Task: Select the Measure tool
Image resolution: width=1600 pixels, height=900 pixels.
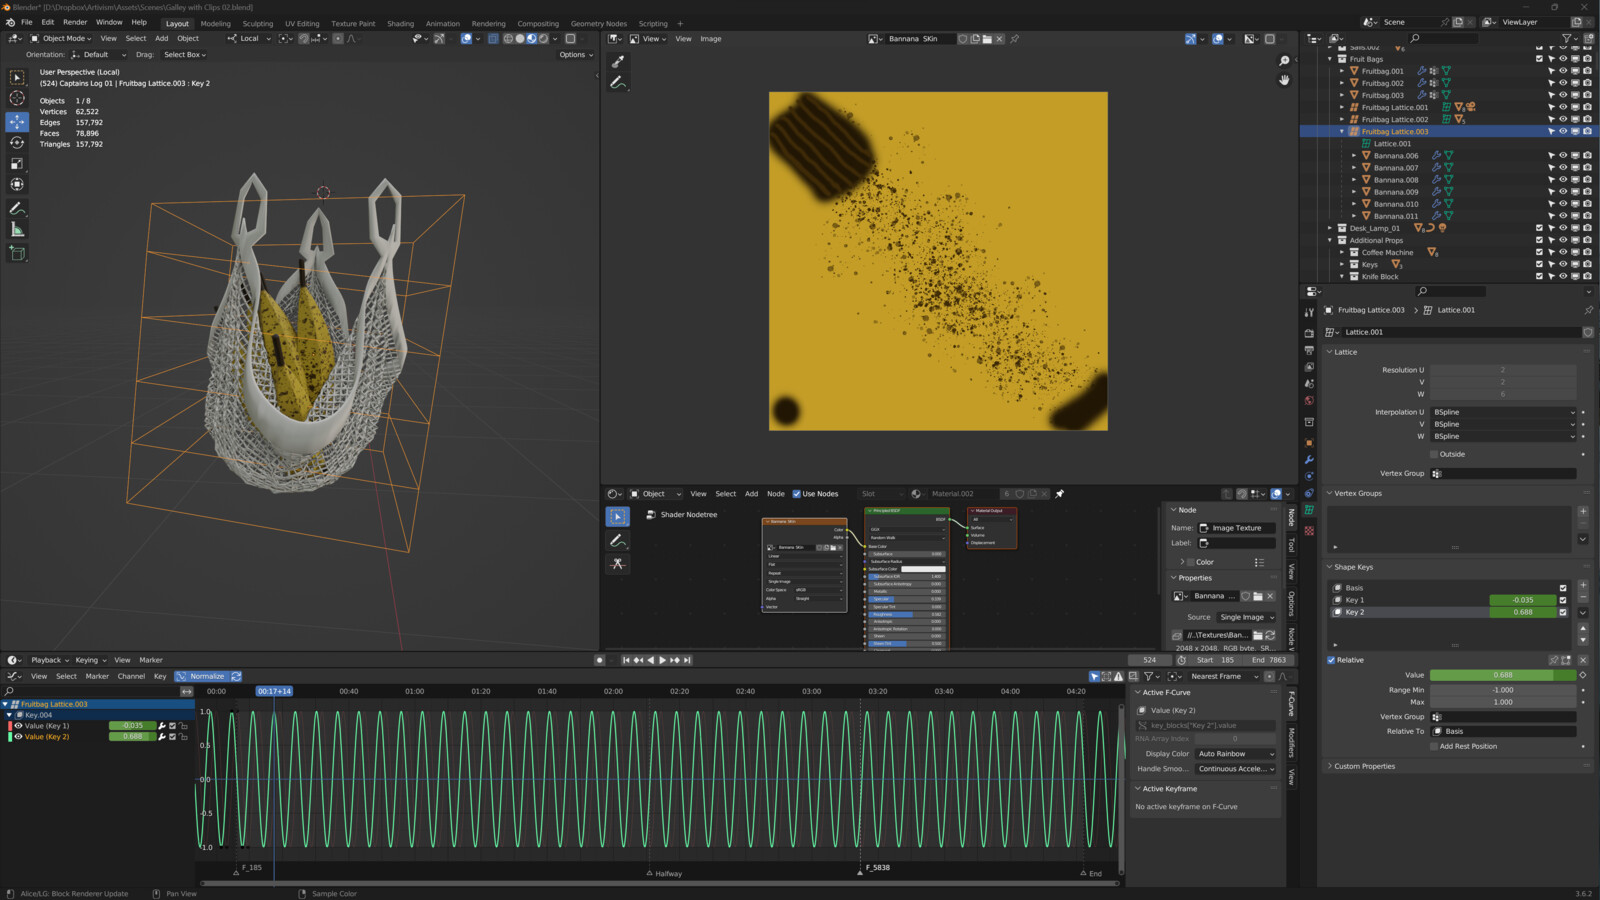Action: [17, 230]
